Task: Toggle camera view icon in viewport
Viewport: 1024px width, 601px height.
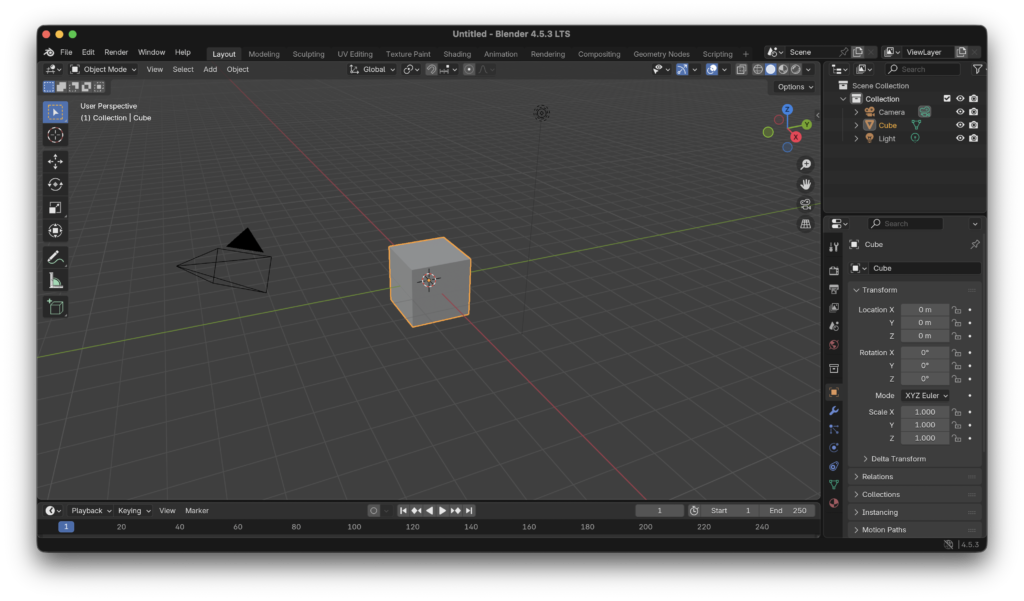Action: click(805, 204)
